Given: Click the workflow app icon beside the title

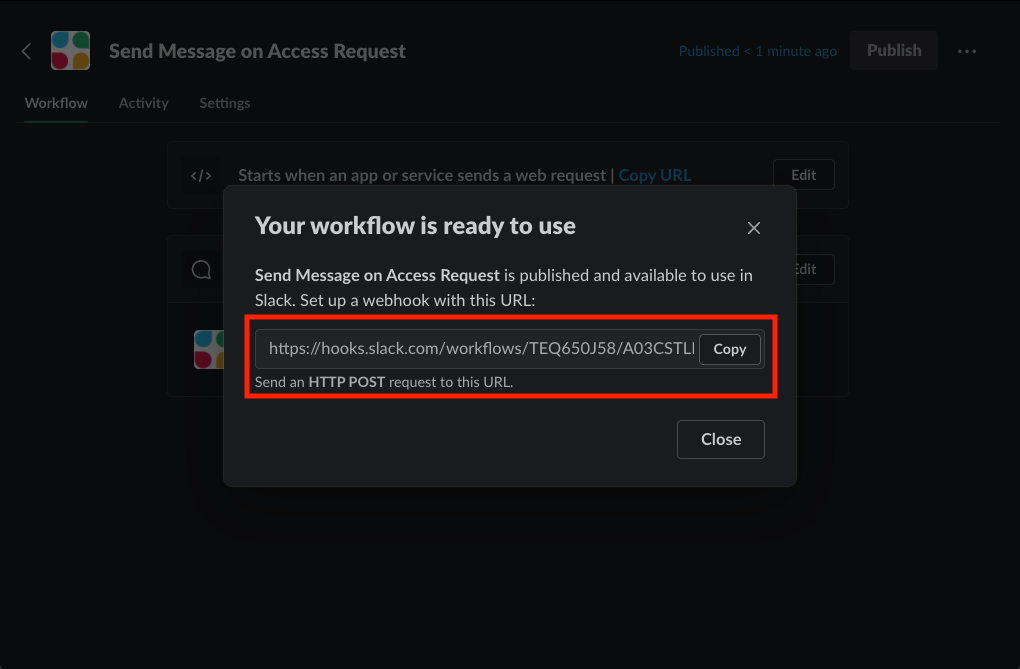Looking at the screenshot, I should [x=70, y=50].
